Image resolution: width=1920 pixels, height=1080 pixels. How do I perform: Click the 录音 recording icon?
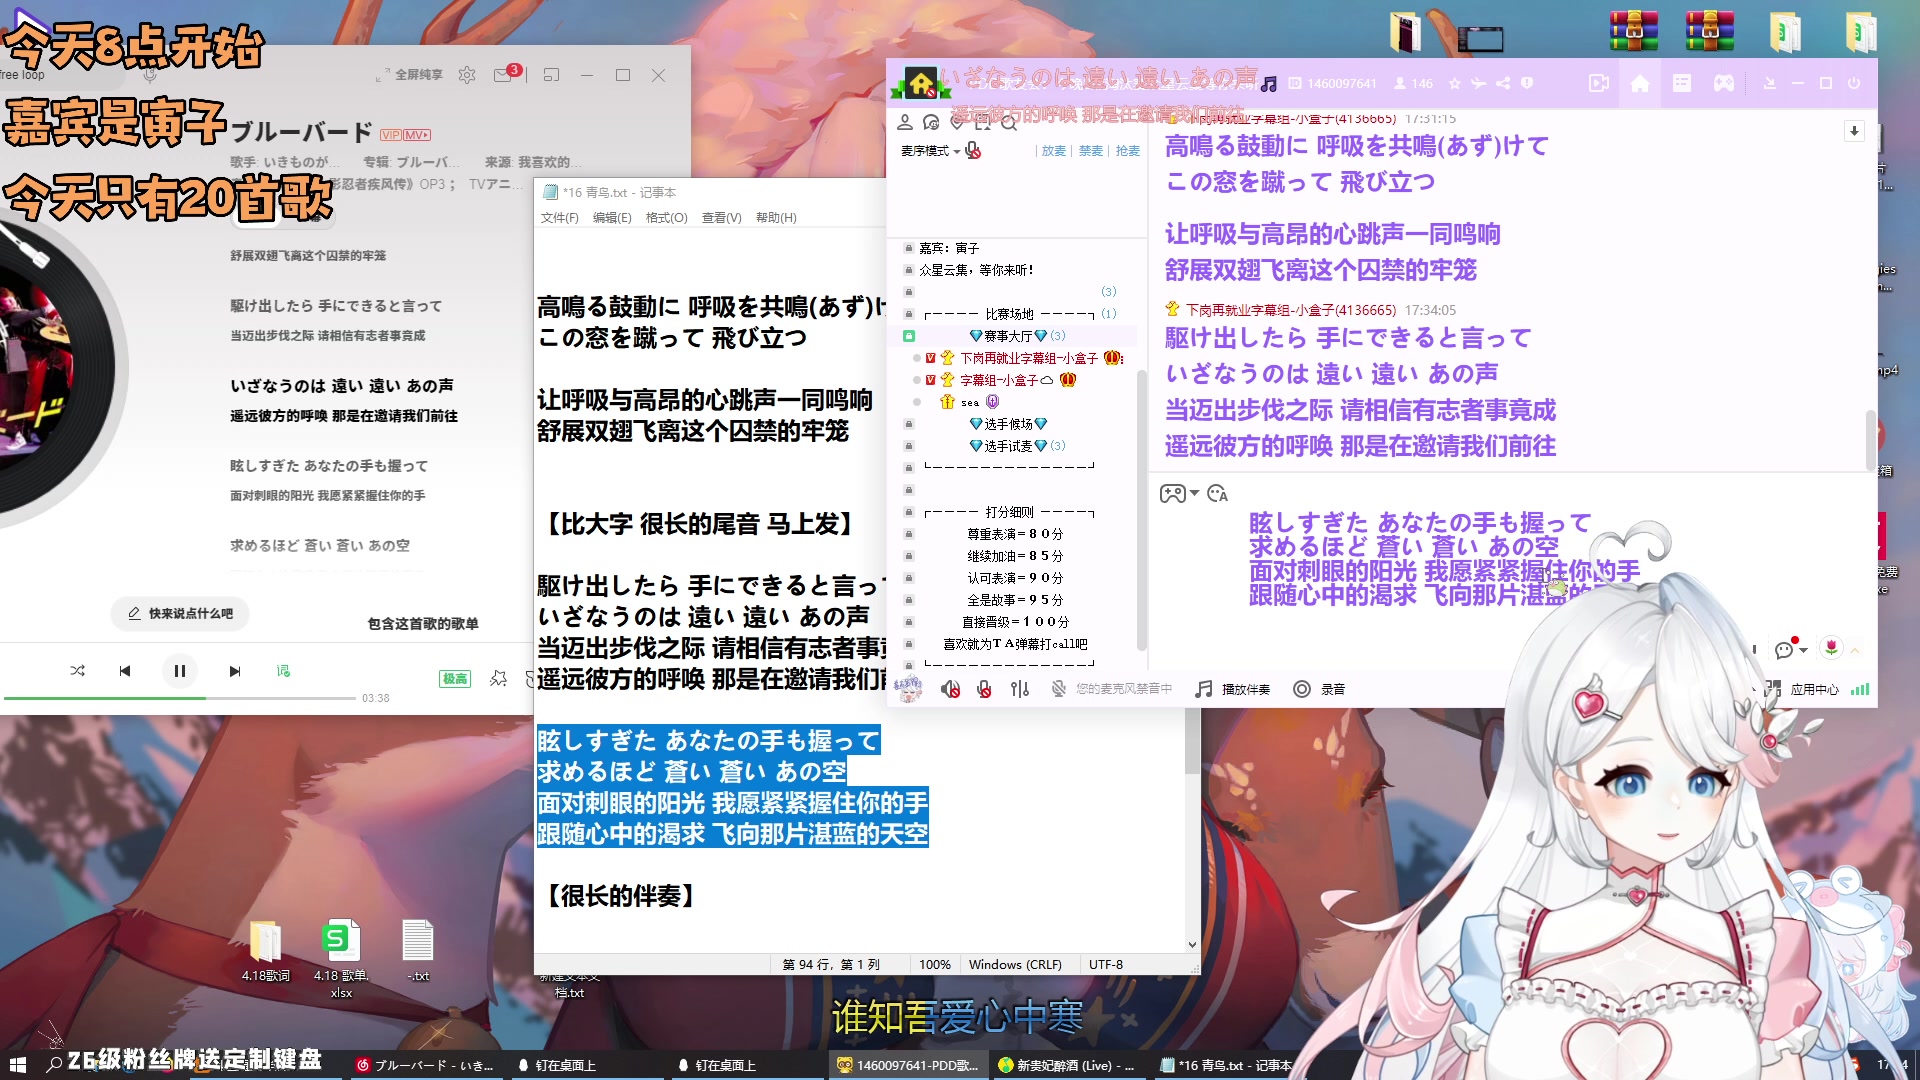1302,689
